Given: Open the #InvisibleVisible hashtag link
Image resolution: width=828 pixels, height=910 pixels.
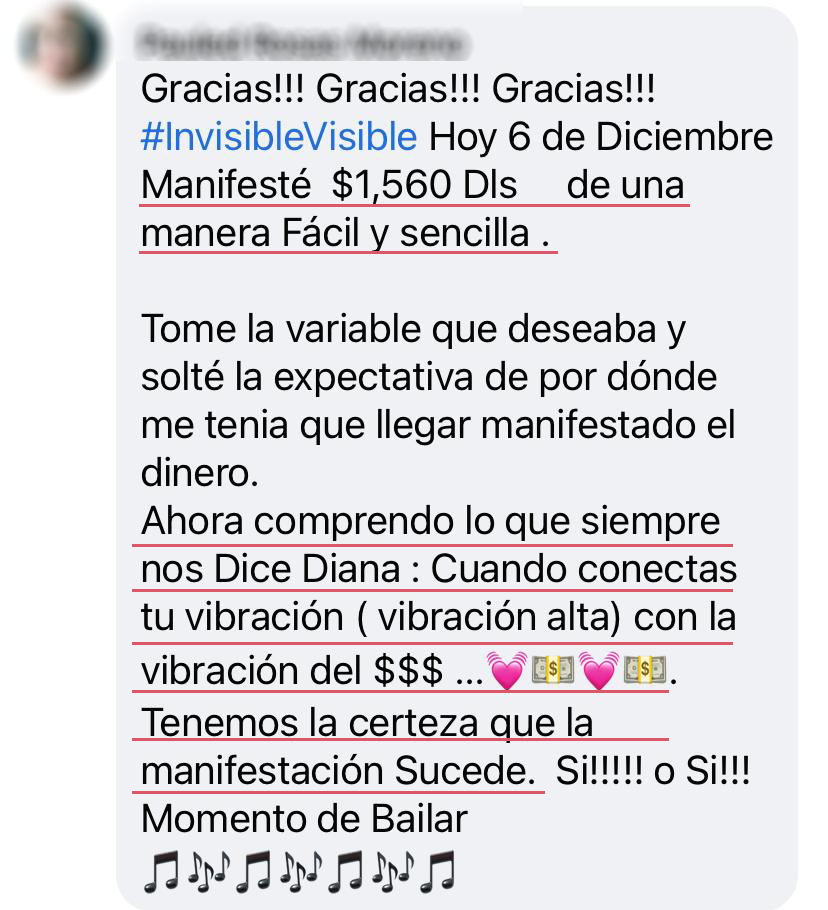Looking at the screenshot, I should pos(279,137).
